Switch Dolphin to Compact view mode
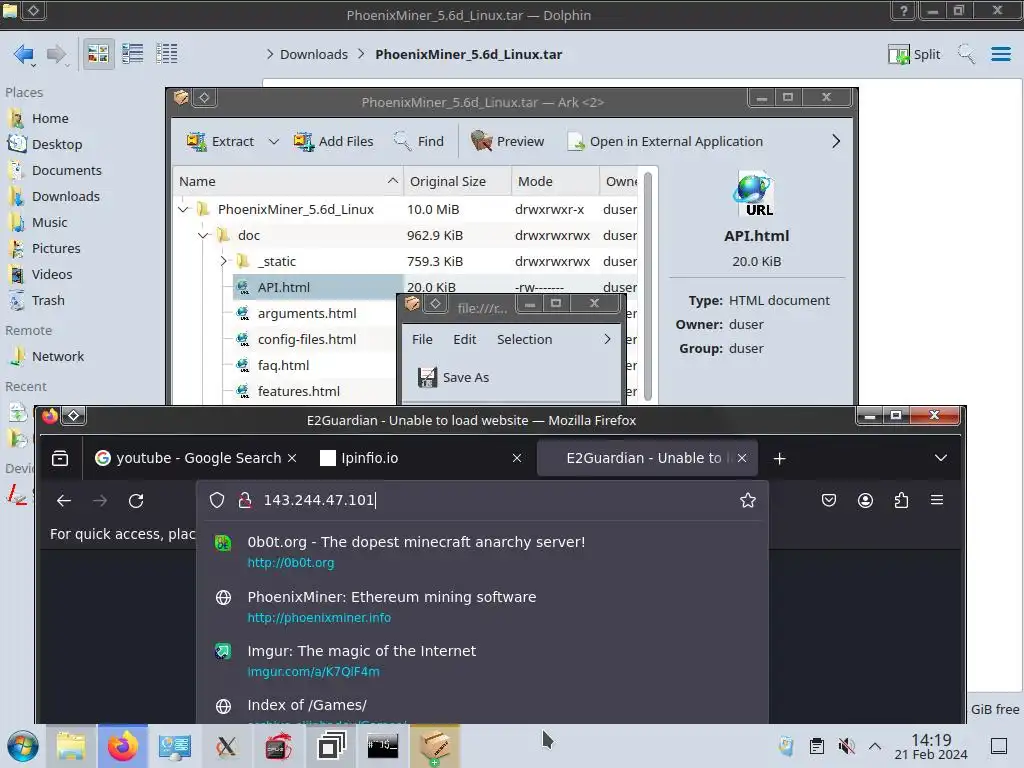 [133, 54]
